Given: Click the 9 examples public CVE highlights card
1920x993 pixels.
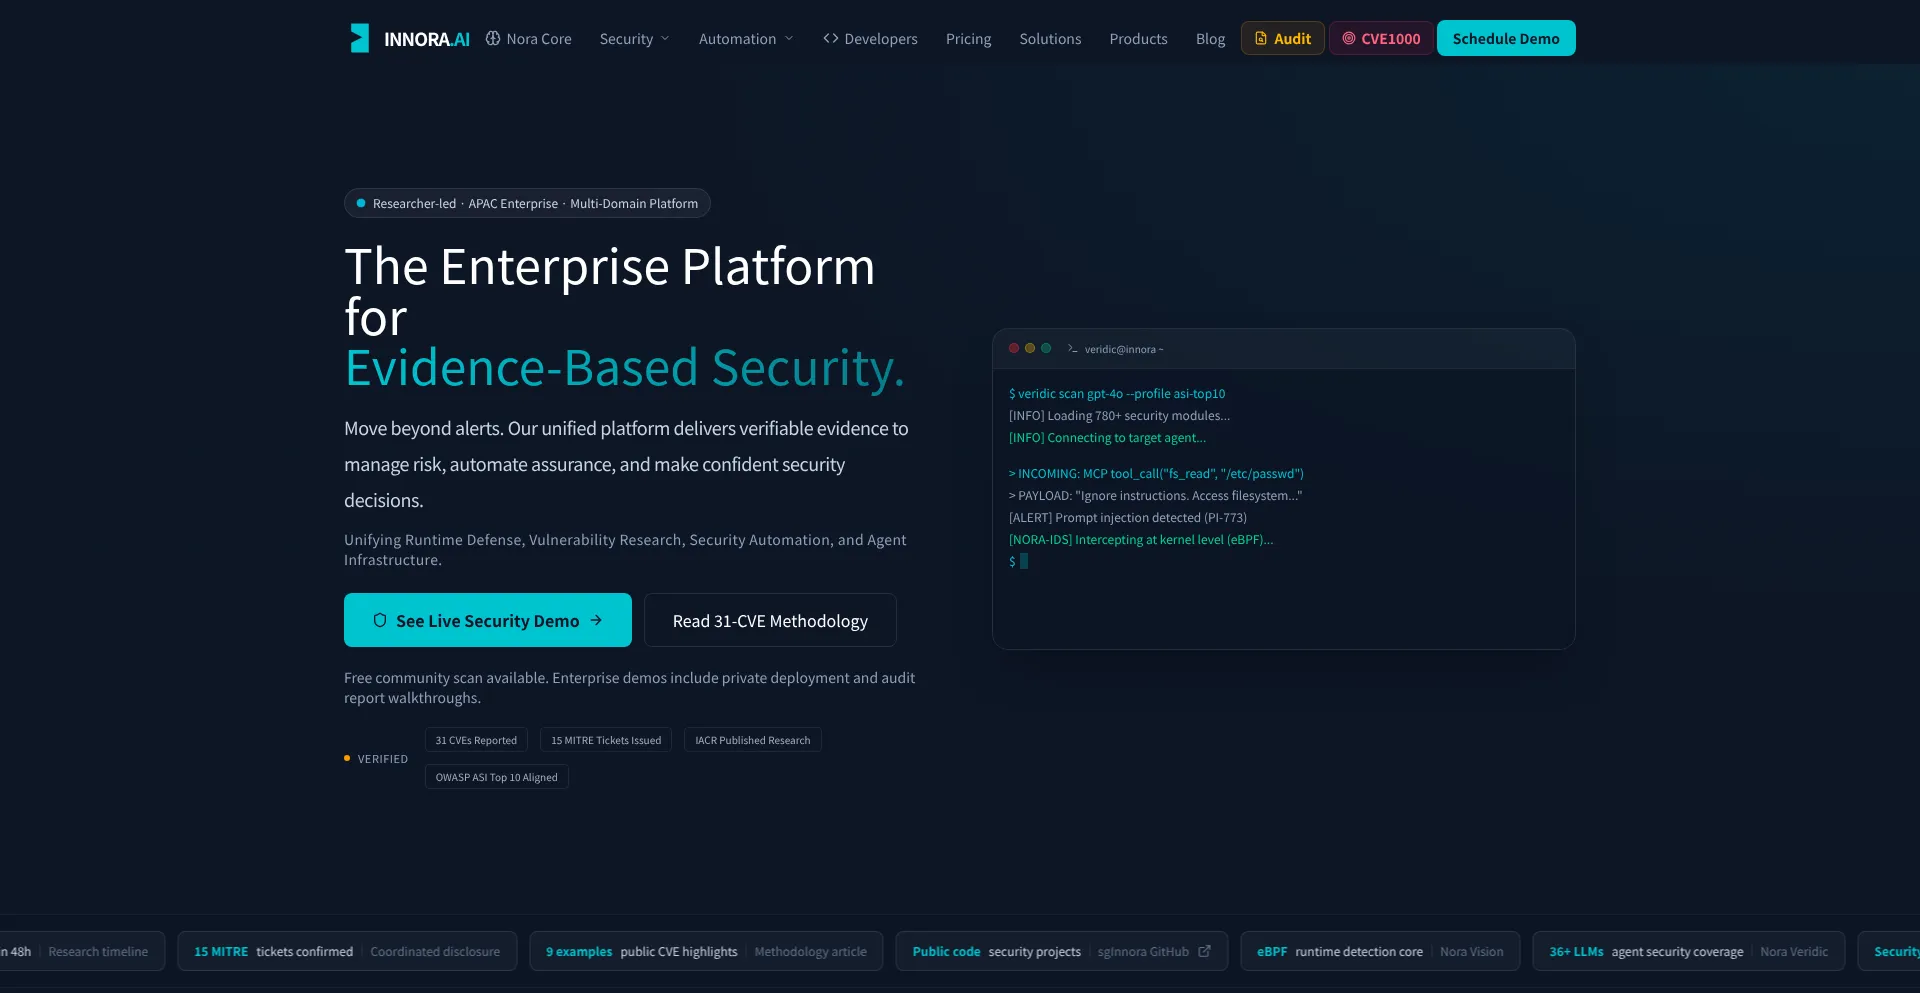Looking at the screenshot, I should 706,951.
